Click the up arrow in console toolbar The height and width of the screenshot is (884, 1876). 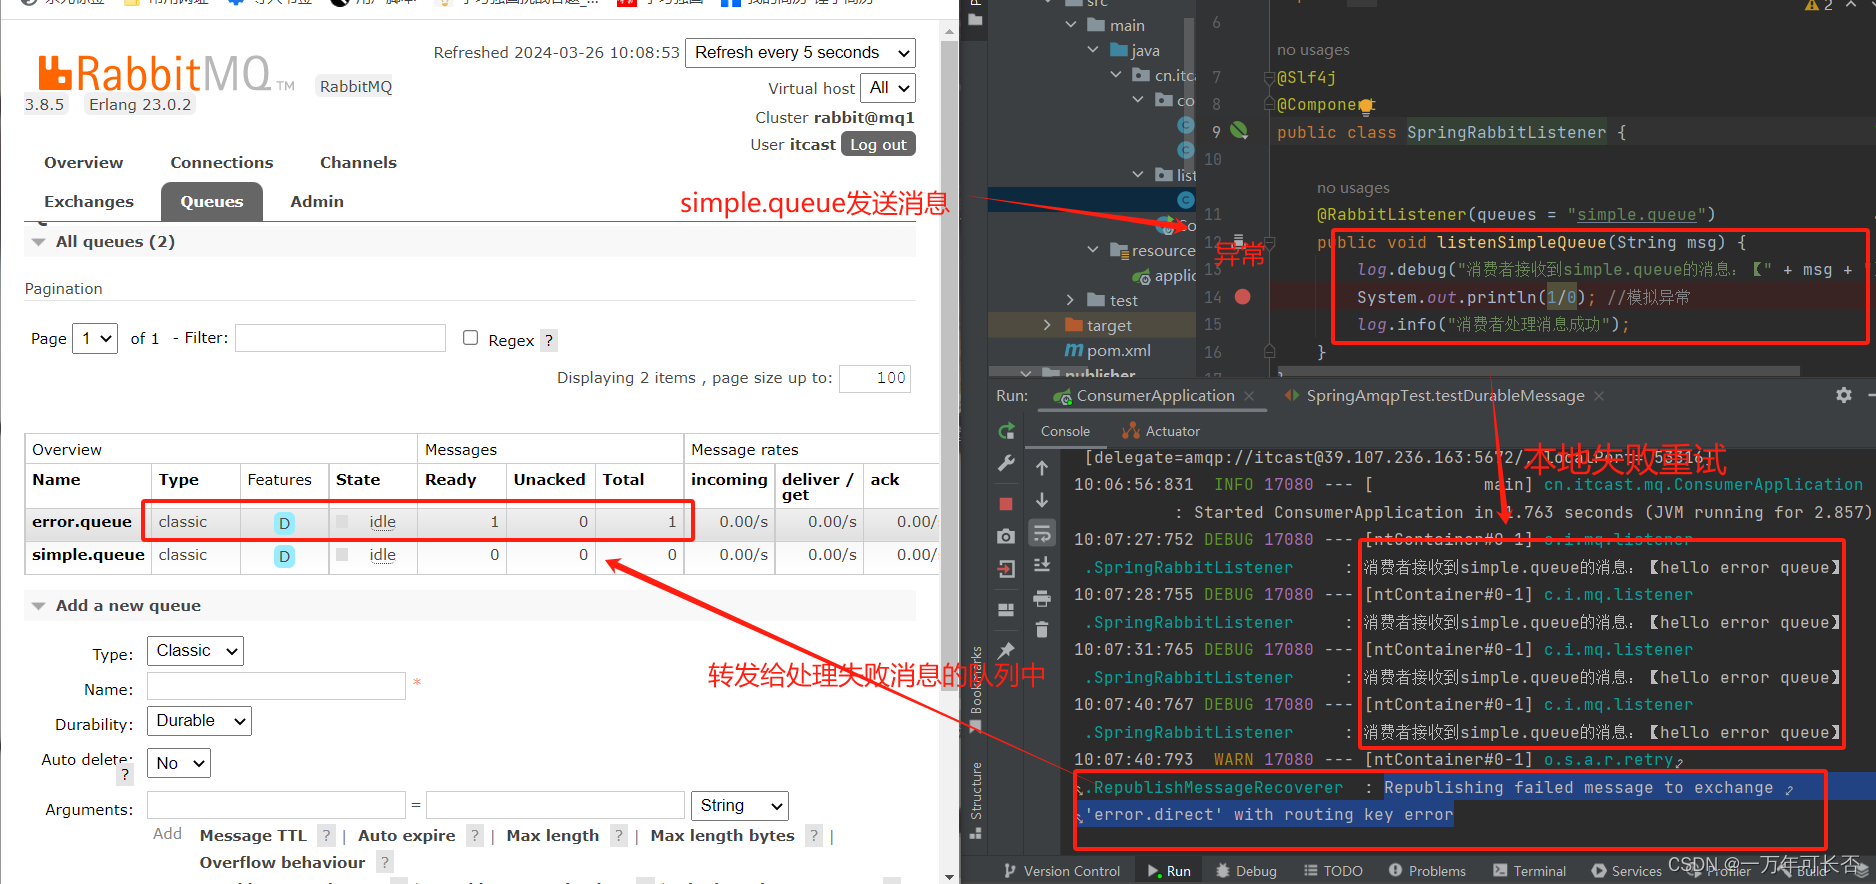(1042, 467)
